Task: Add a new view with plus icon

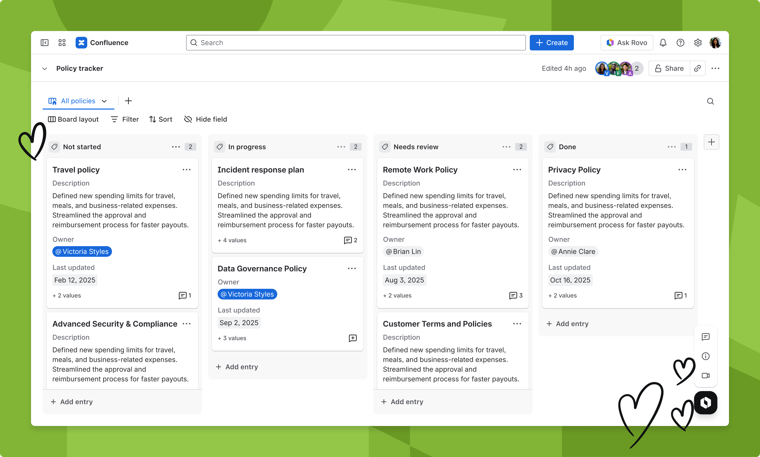Action: 128,101
